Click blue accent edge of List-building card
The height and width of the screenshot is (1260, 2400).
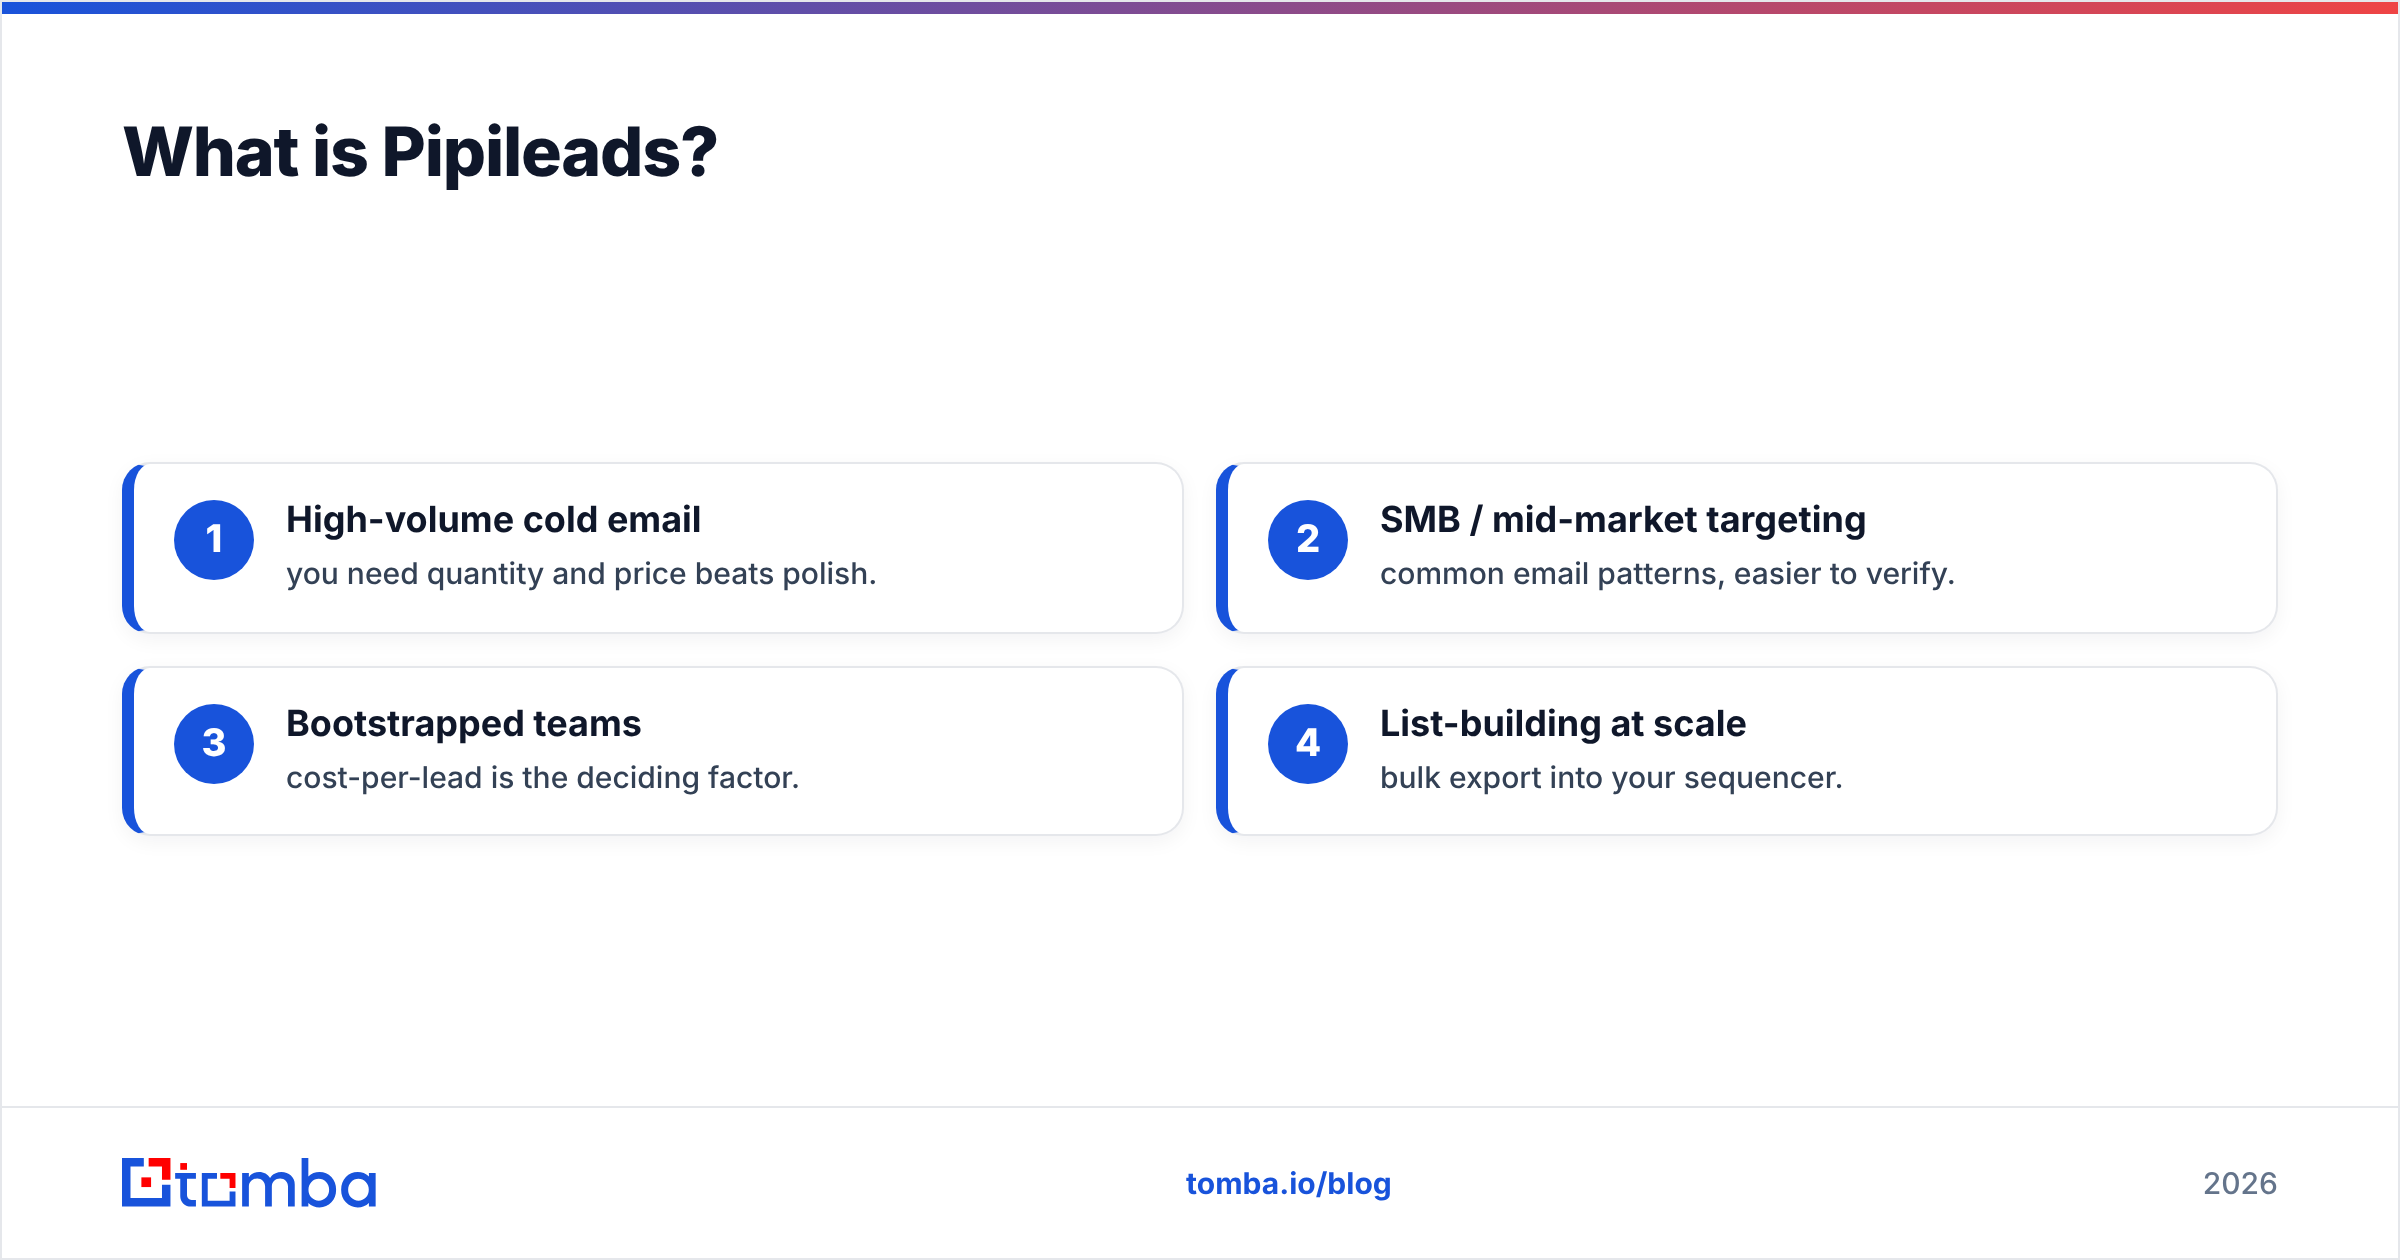pos(1222,751)
